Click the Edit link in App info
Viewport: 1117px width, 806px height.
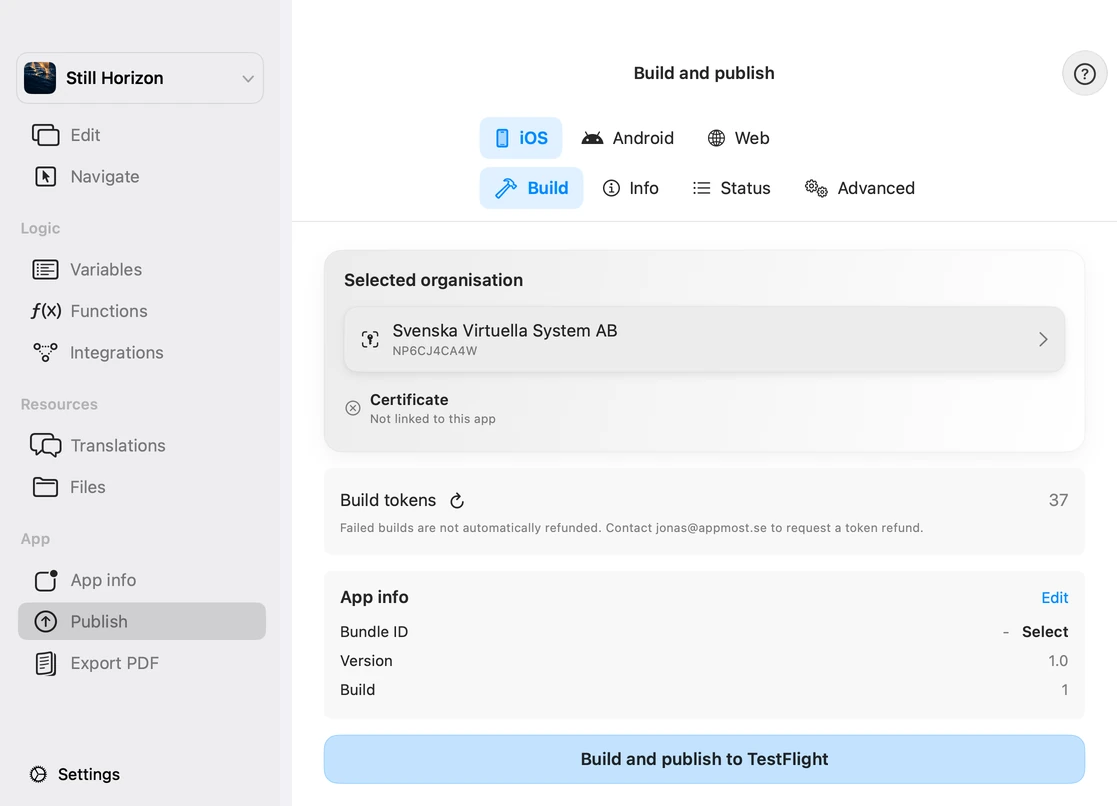pos(1054,597)
